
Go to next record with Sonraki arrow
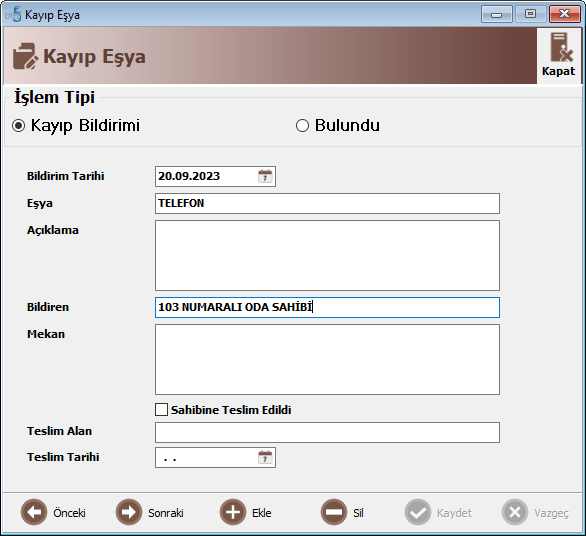(x=129, y=512)
